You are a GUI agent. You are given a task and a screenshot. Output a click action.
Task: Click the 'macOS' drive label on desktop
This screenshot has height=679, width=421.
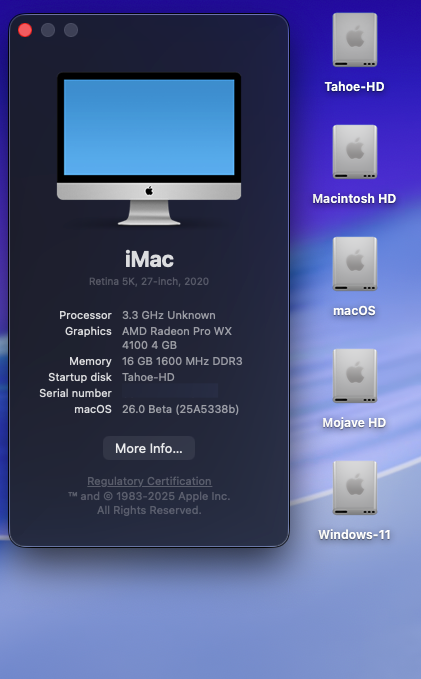354,311
